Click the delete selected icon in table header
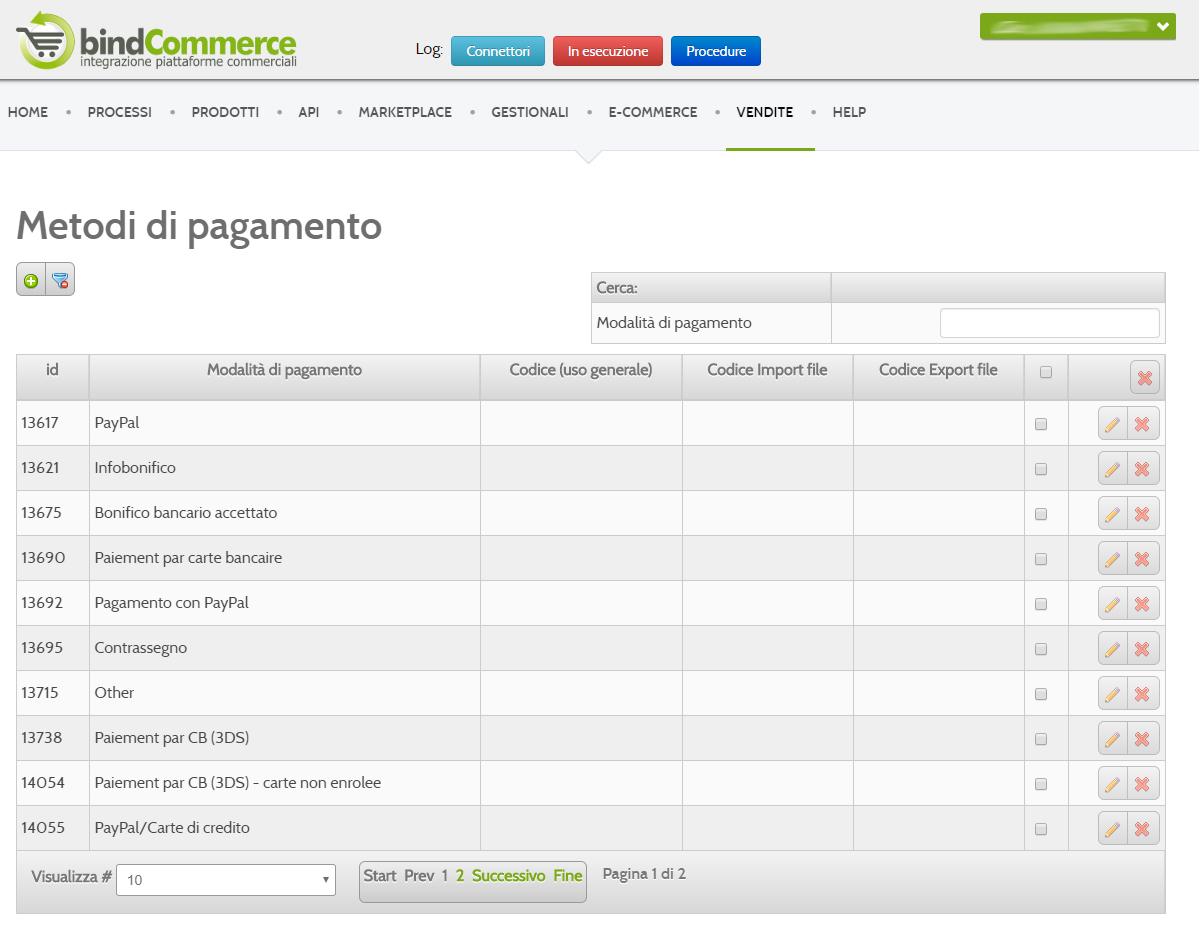1199x947 pixels. [1145, 377]
